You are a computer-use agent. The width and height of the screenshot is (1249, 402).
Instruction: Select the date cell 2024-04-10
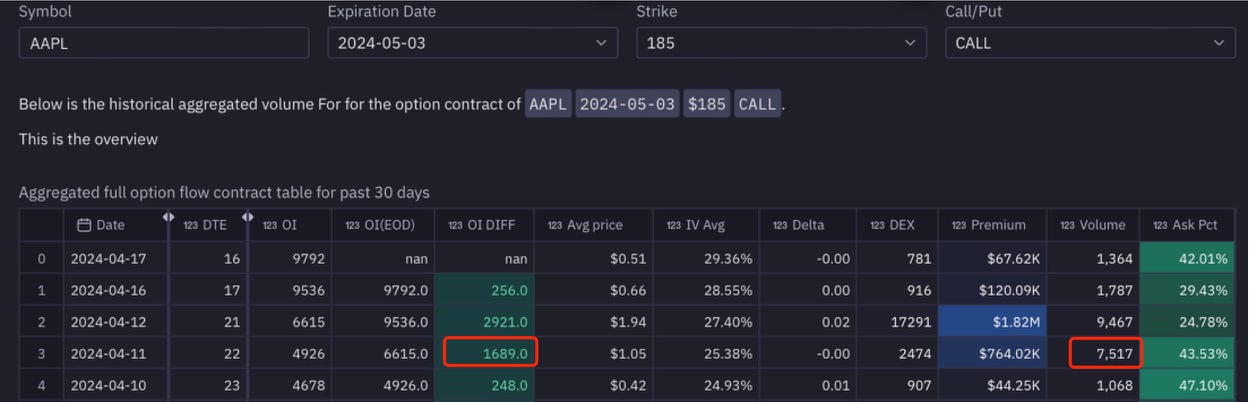[116, 385]
